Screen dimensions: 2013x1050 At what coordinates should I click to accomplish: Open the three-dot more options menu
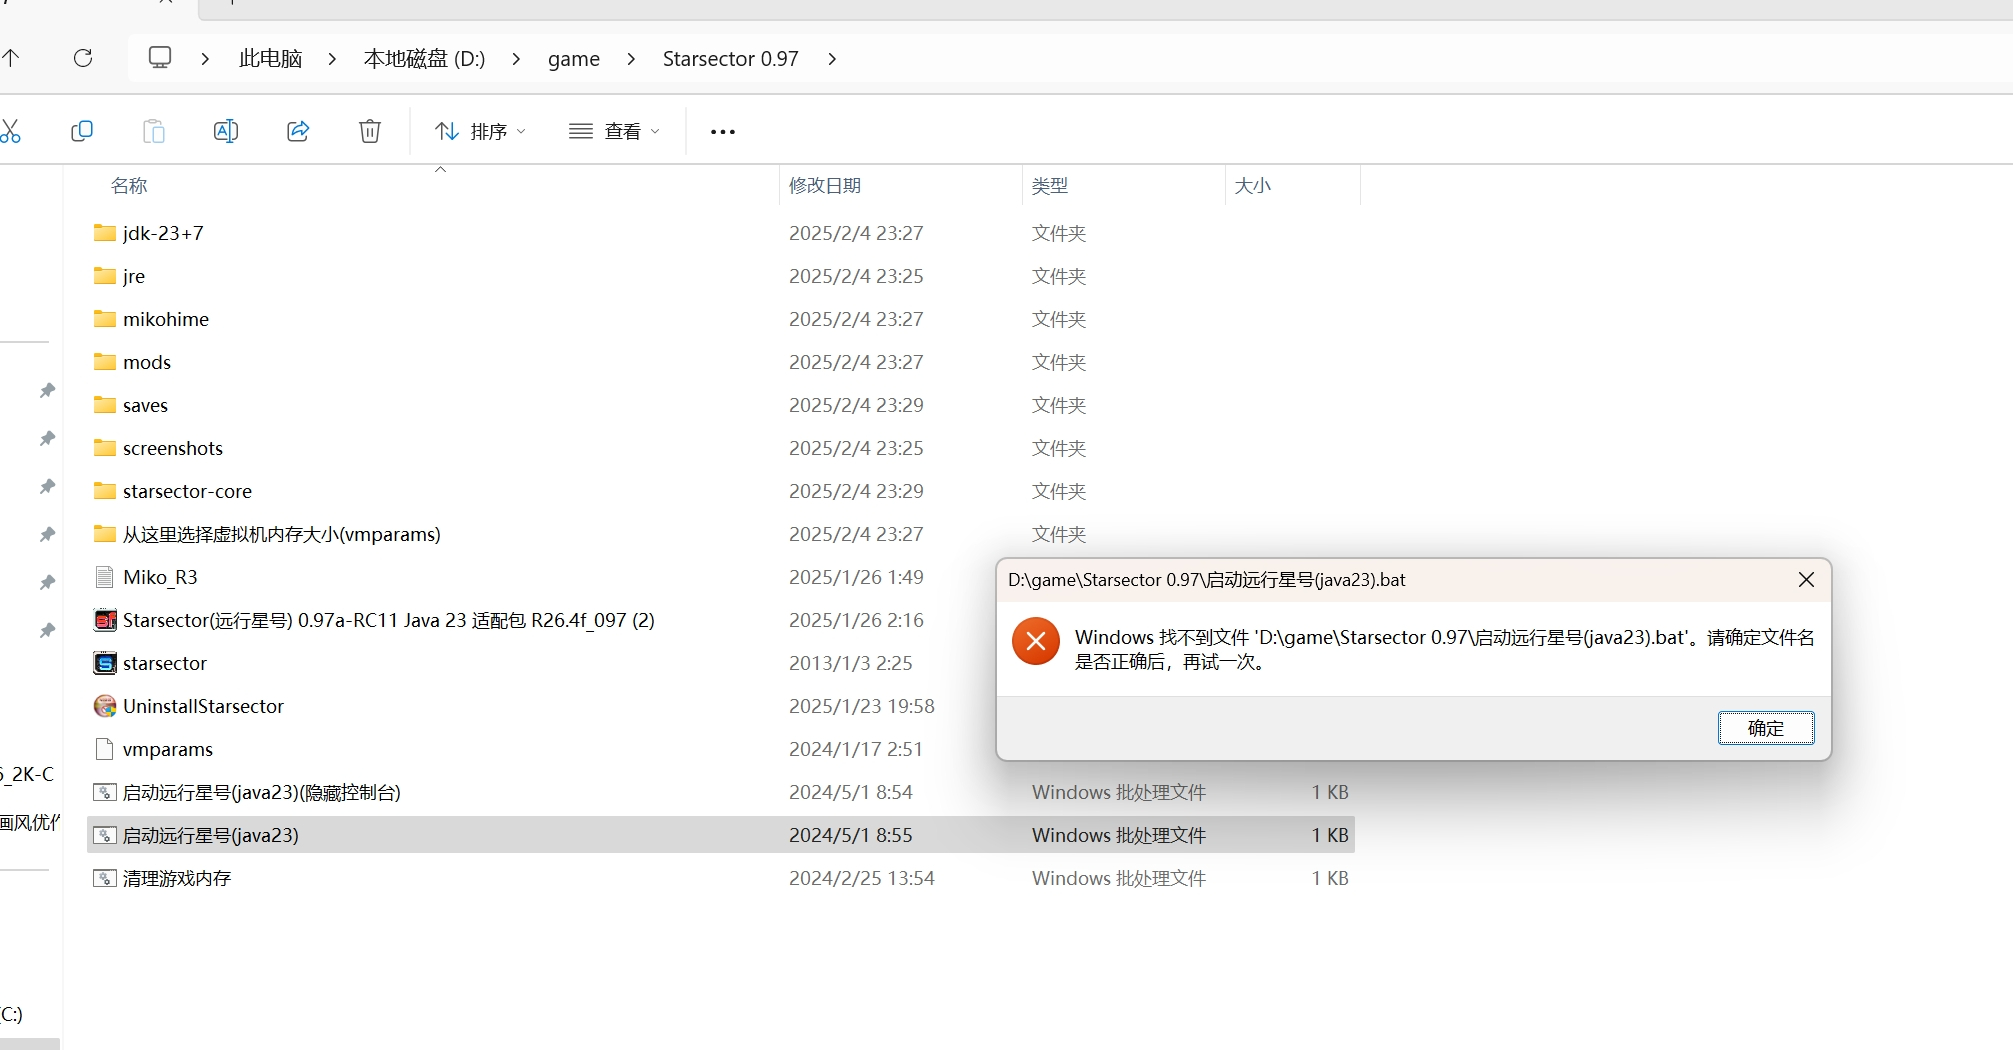(x=722, y=131)
